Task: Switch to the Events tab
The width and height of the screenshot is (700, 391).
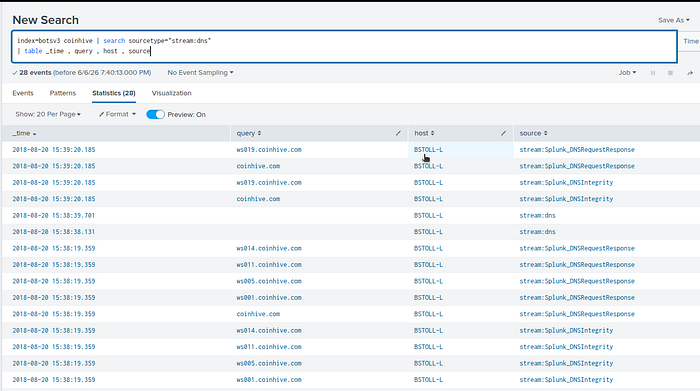Action: [x=23, y=93]
